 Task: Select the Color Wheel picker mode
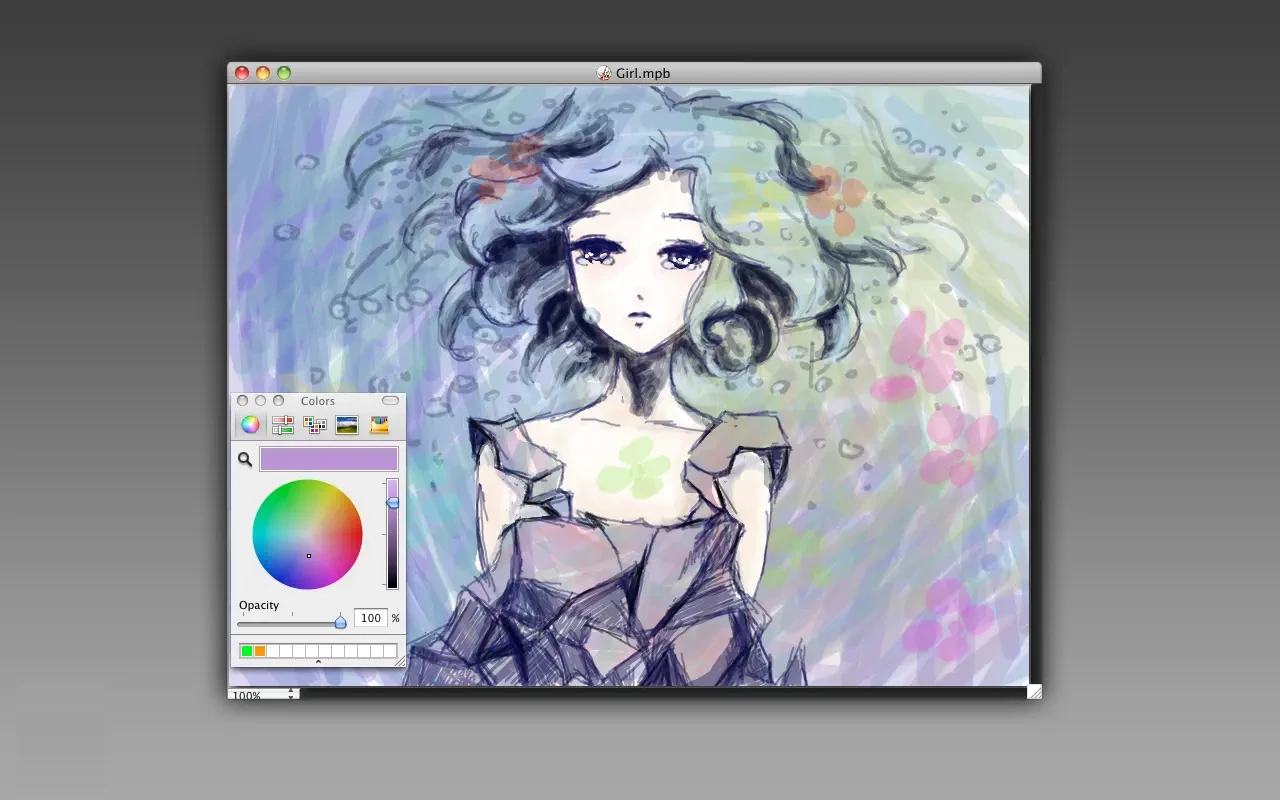click(x=250, y=425)
